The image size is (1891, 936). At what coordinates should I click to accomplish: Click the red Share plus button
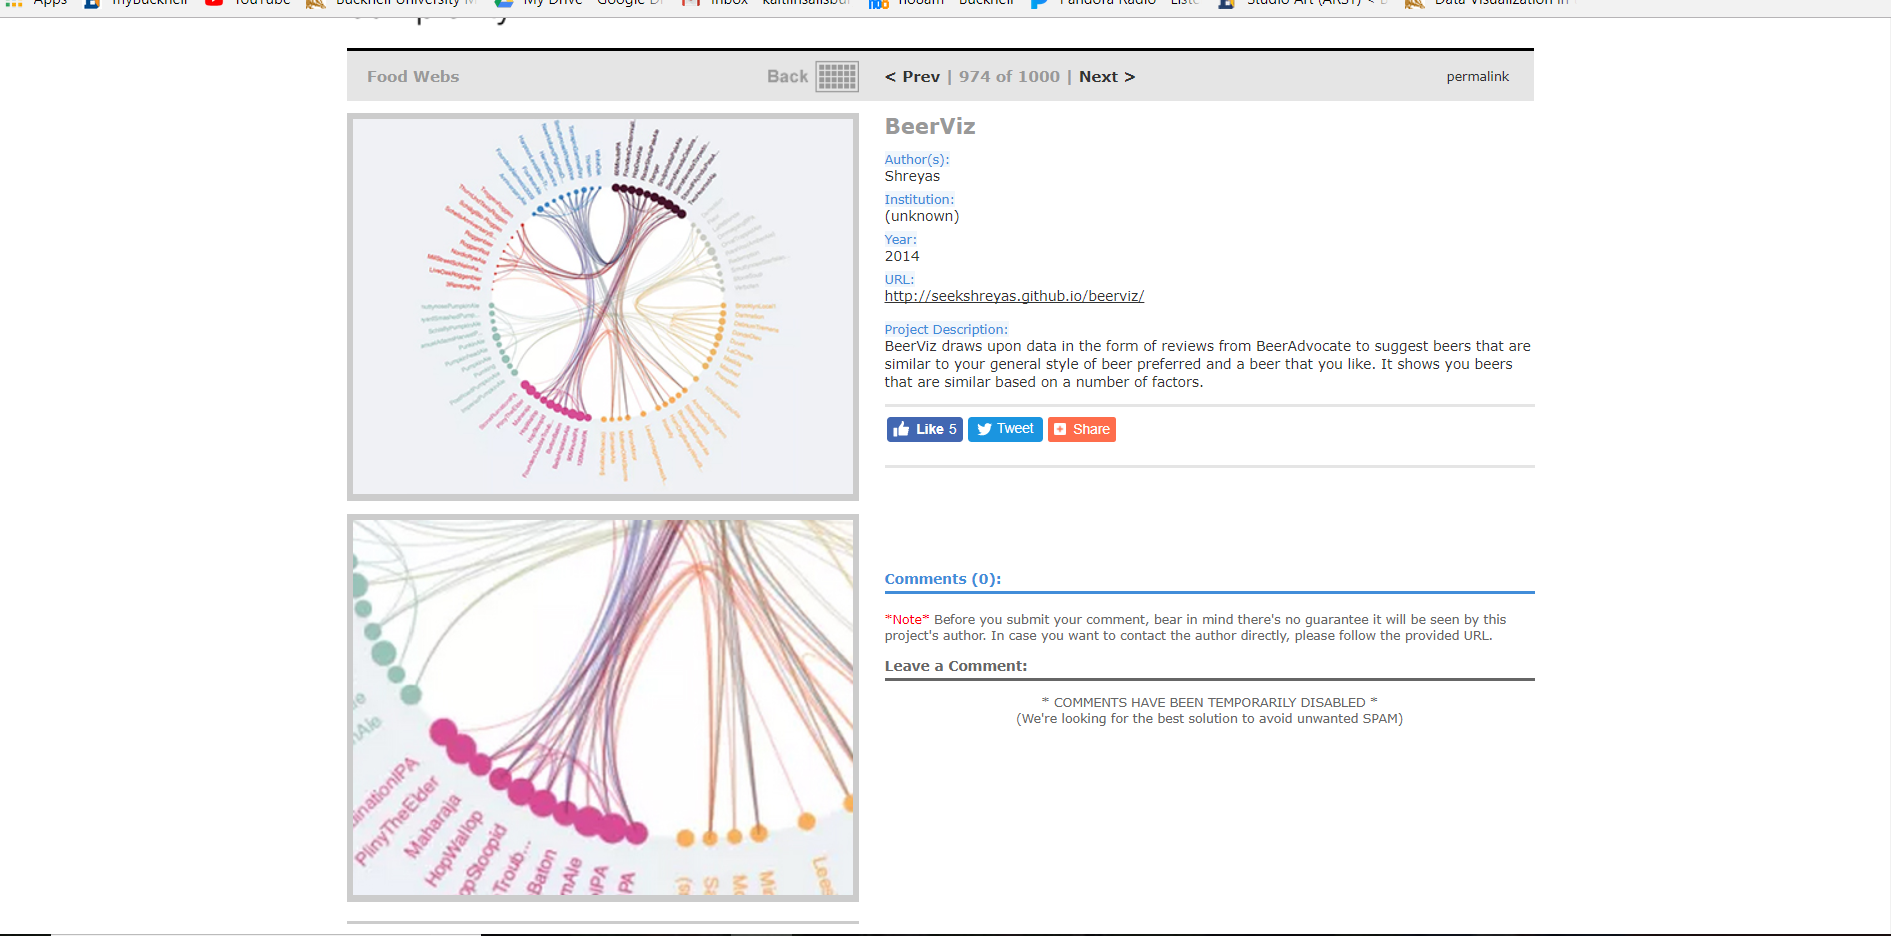(1081, 429)
